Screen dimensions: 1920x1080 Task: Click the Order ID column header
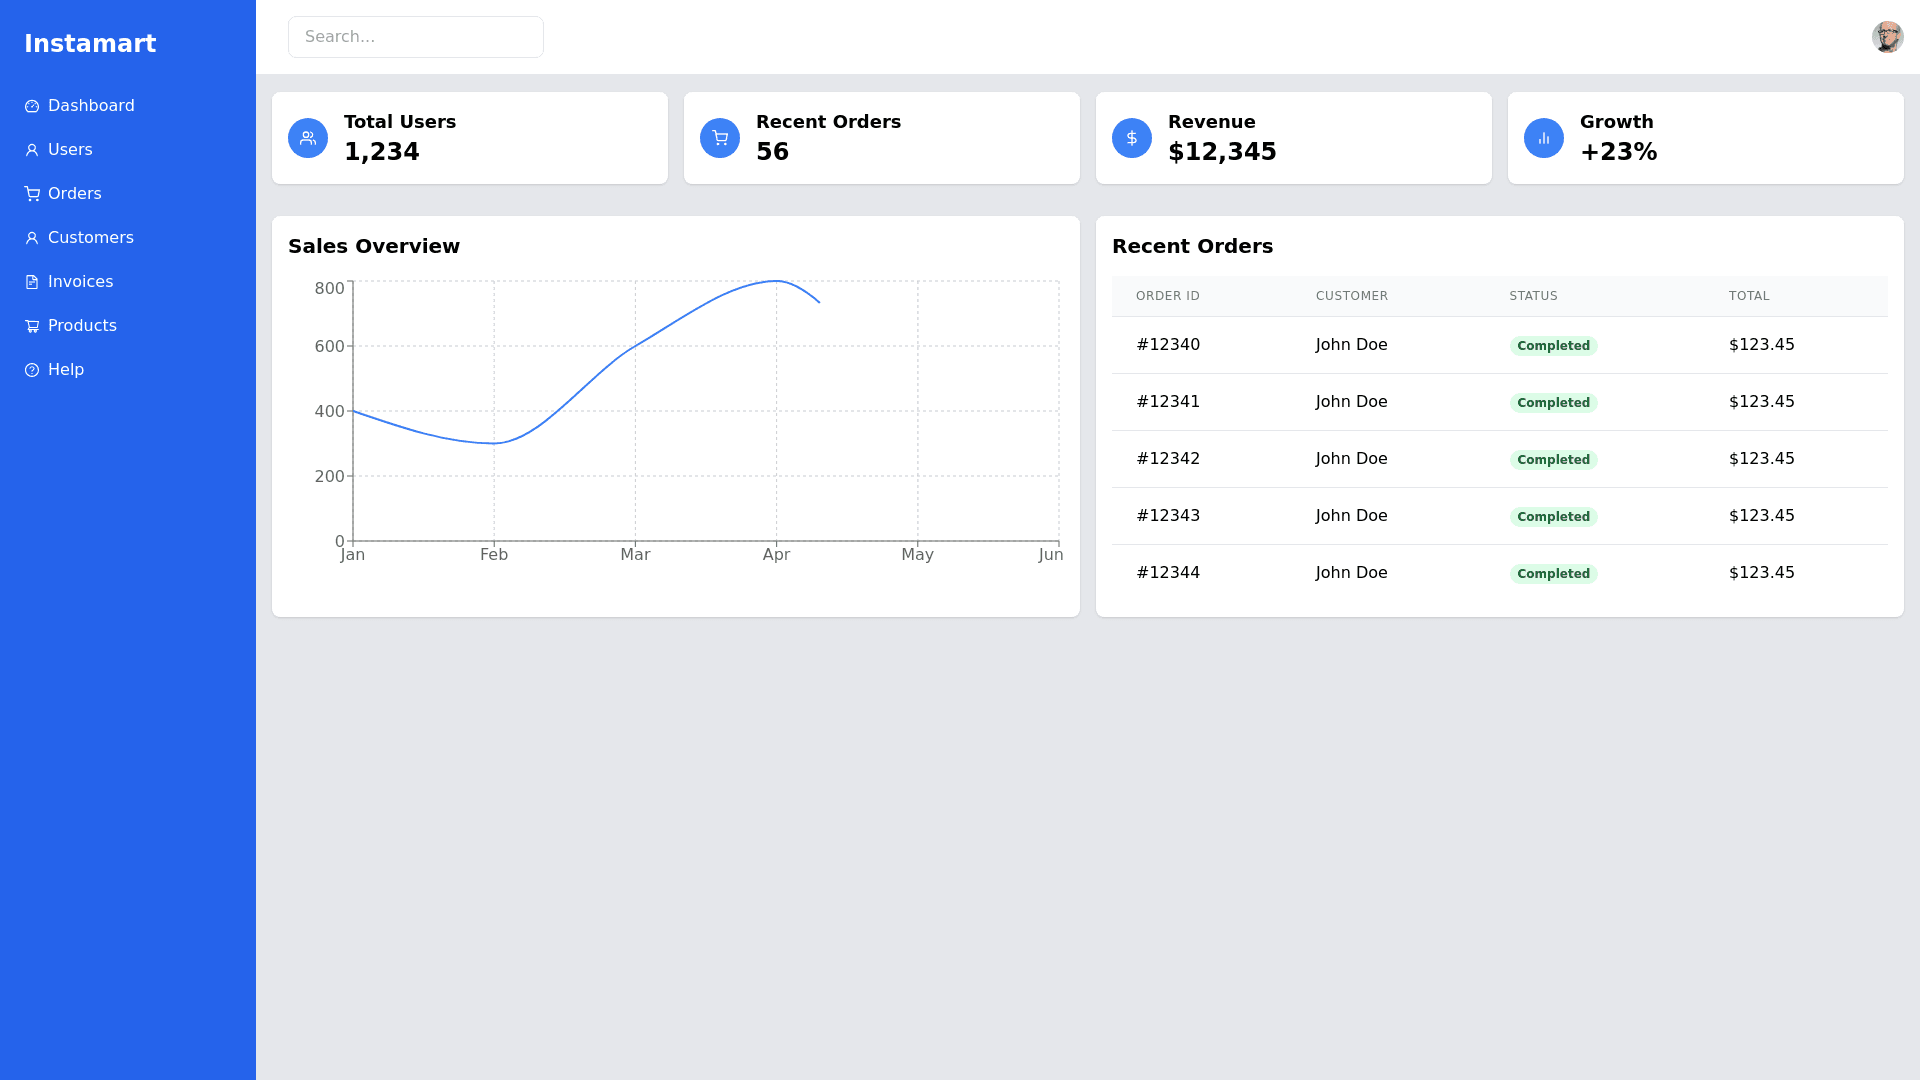pos(1167,296)
